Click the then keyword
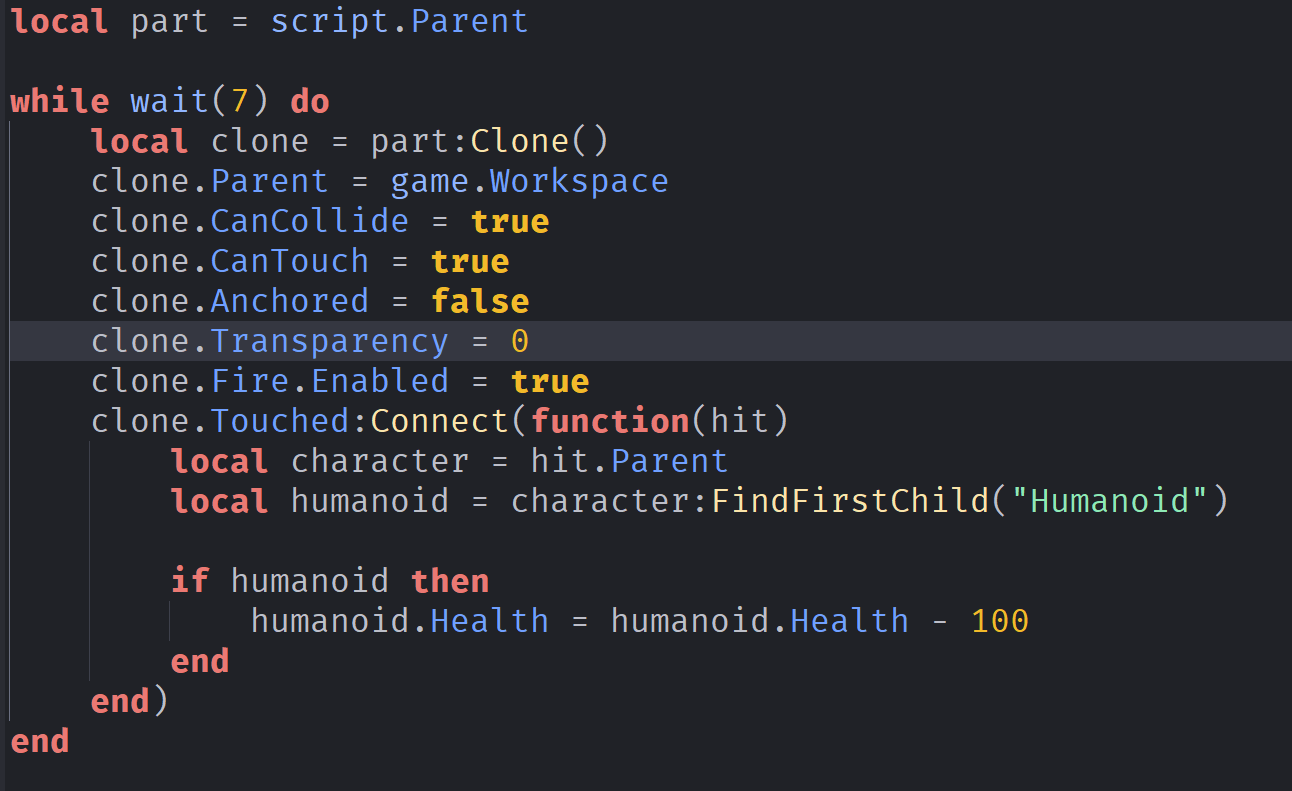The image size is (1292, 791). 450,581
